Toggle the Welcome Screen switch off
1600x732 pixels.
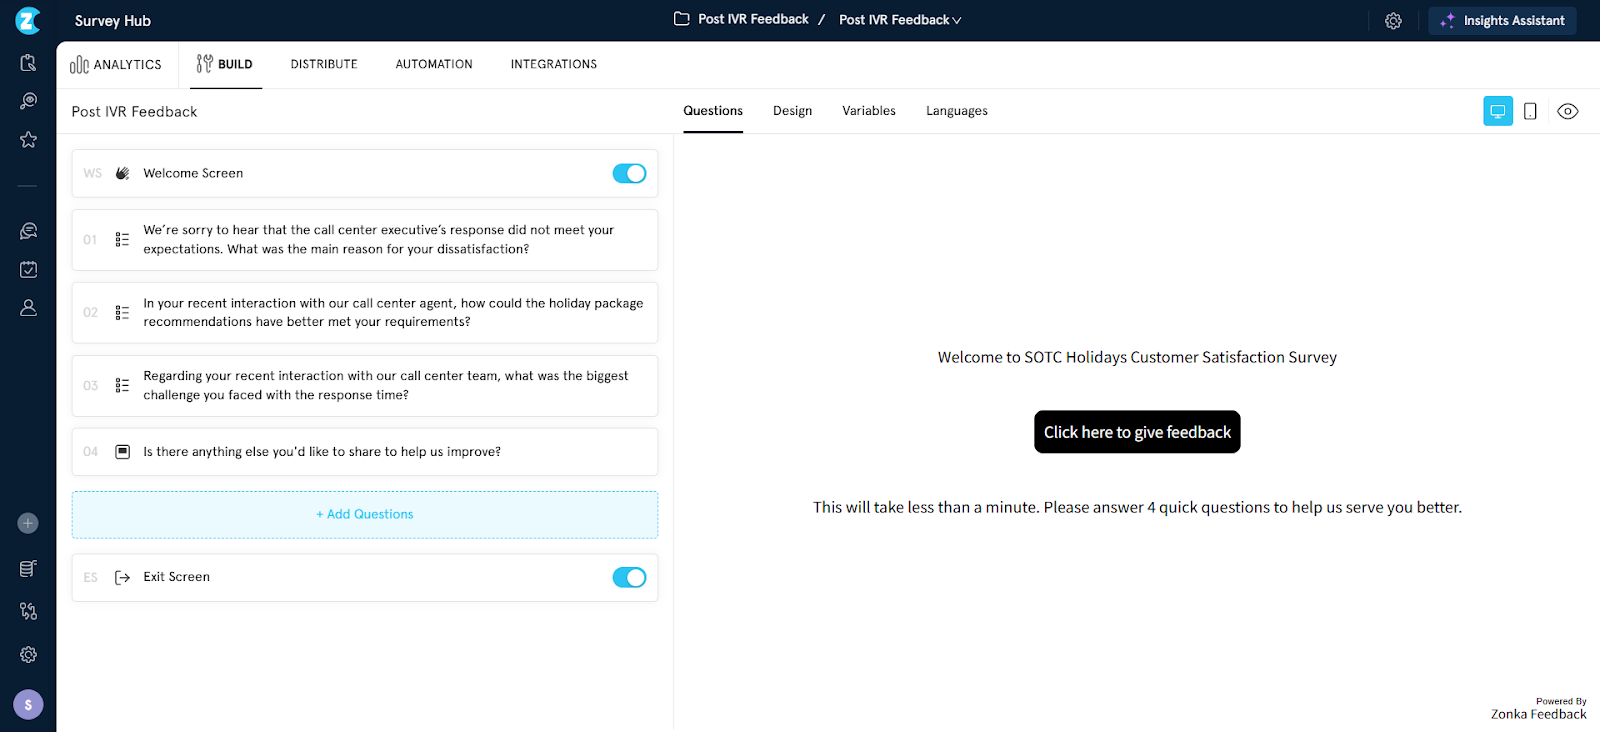tap(629, 173)
